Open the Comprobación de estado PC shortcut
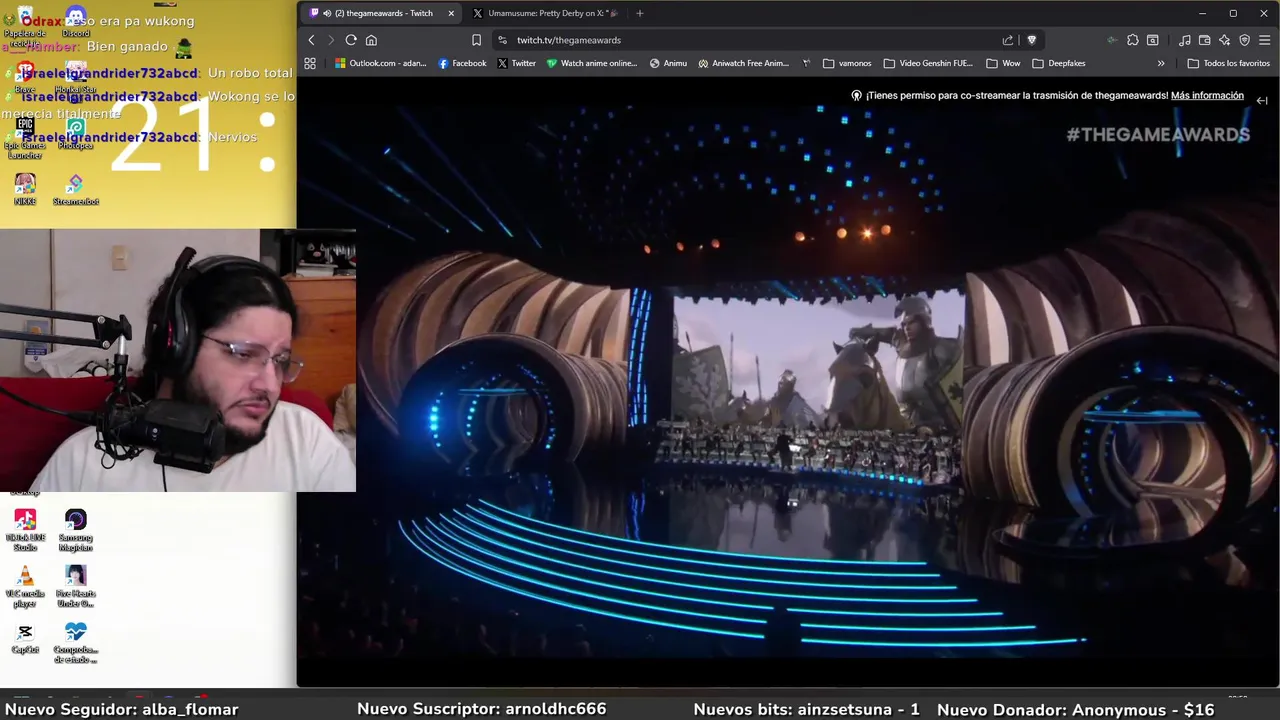1280x720 pixels. (76, 643)
